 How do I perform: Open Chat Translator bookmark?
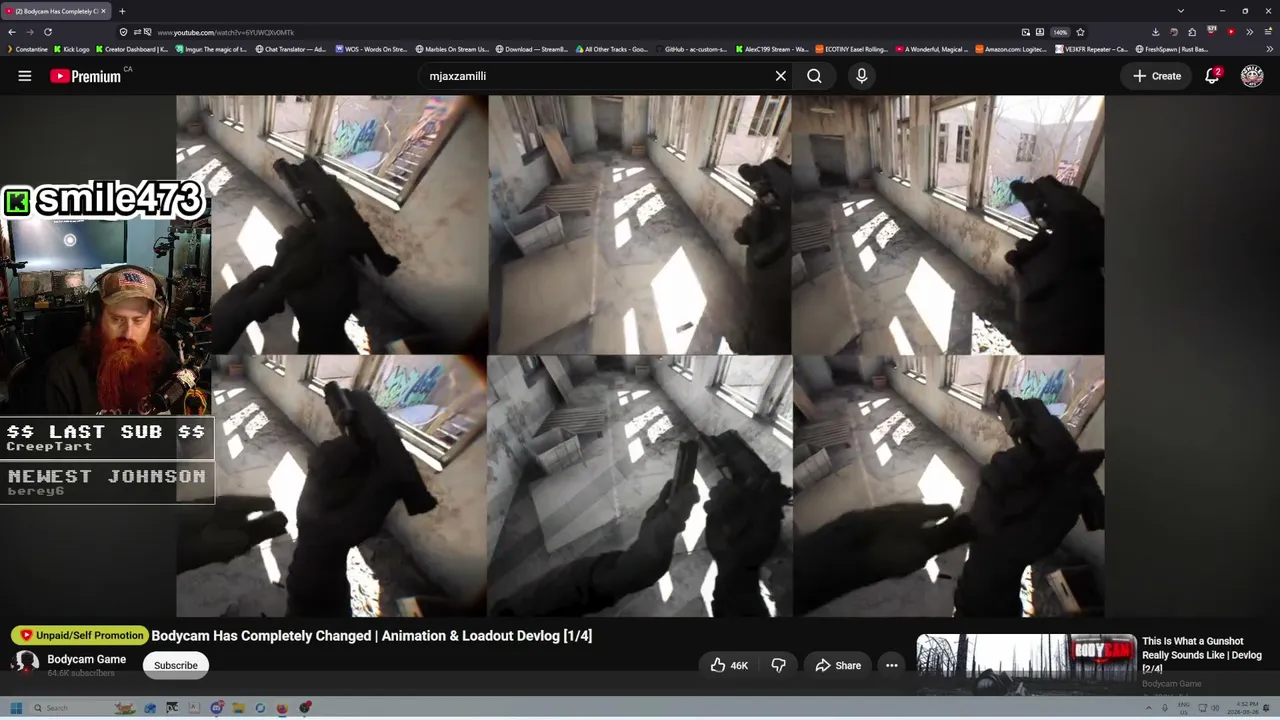coord(291,49)
